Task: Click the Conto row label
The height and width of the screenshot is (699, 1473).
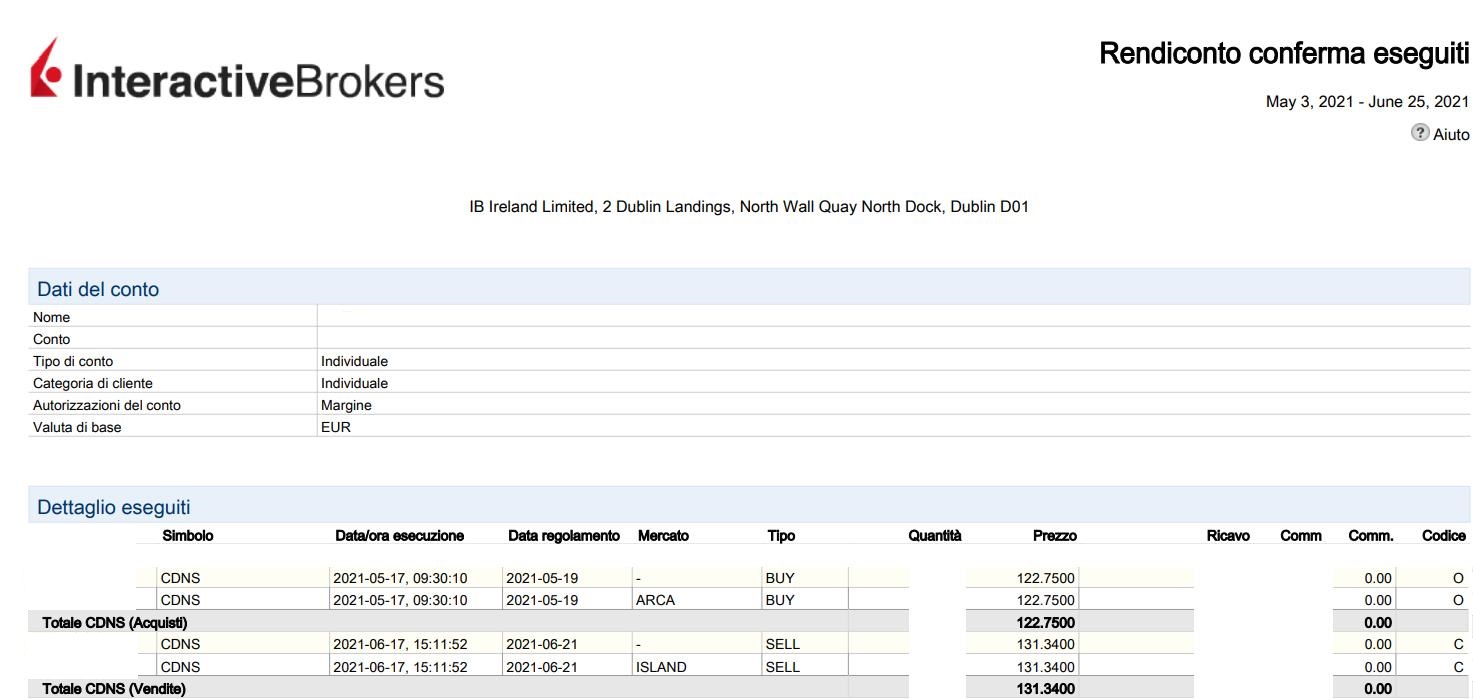Action: 52,339
